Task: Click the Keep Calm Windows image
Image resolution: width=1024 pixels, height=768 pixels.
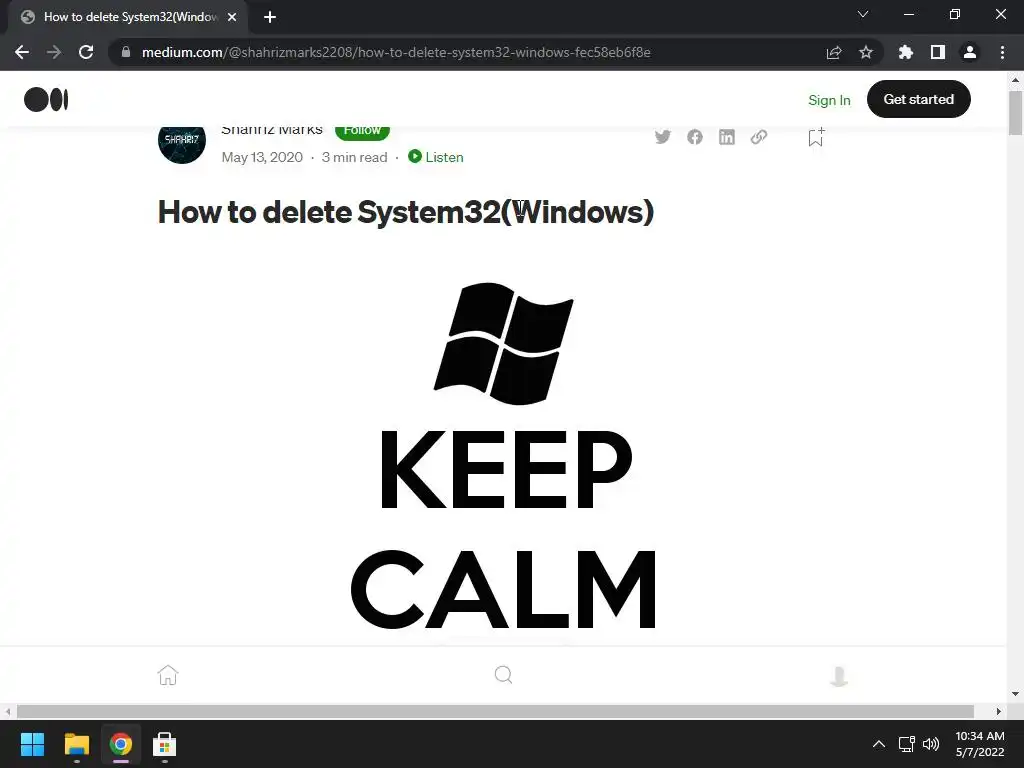Action: [504, 457]
